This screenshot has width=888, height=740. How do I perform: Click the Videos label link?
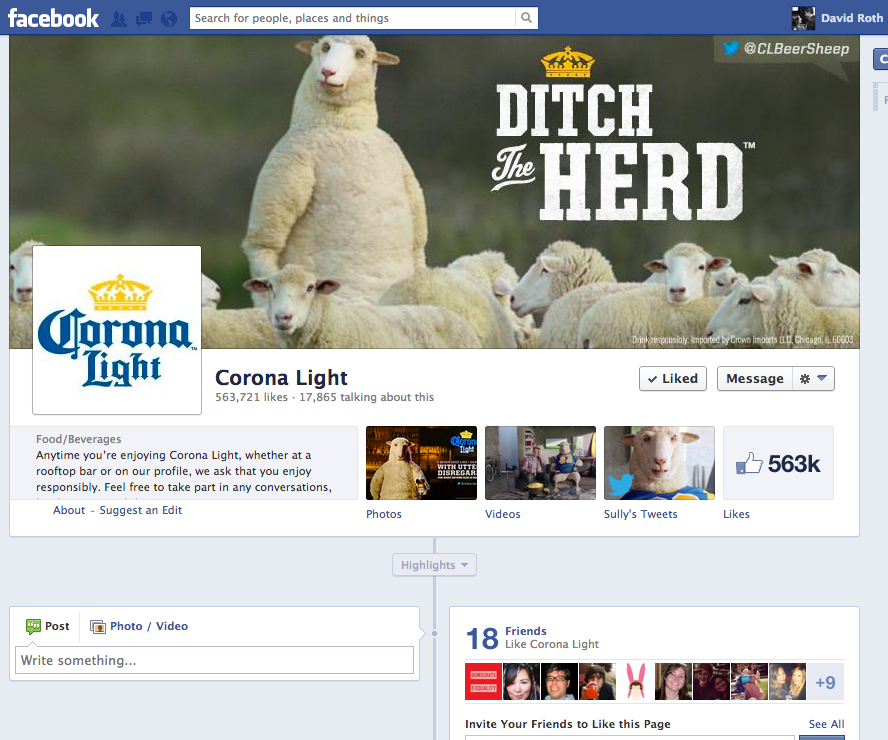[502, 514]
